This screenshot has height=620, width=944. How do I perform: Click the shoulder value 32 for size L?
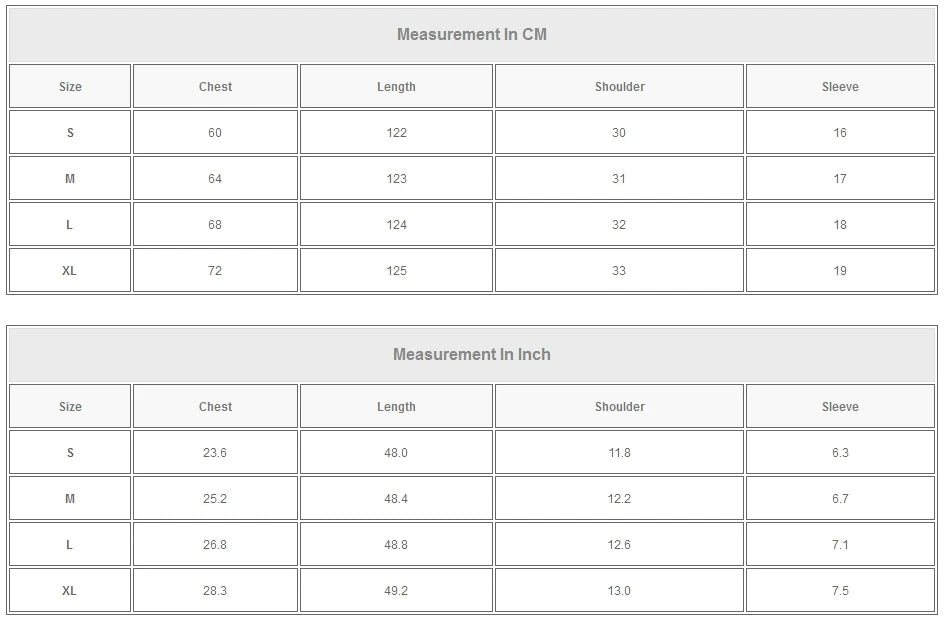pos(619,224)
